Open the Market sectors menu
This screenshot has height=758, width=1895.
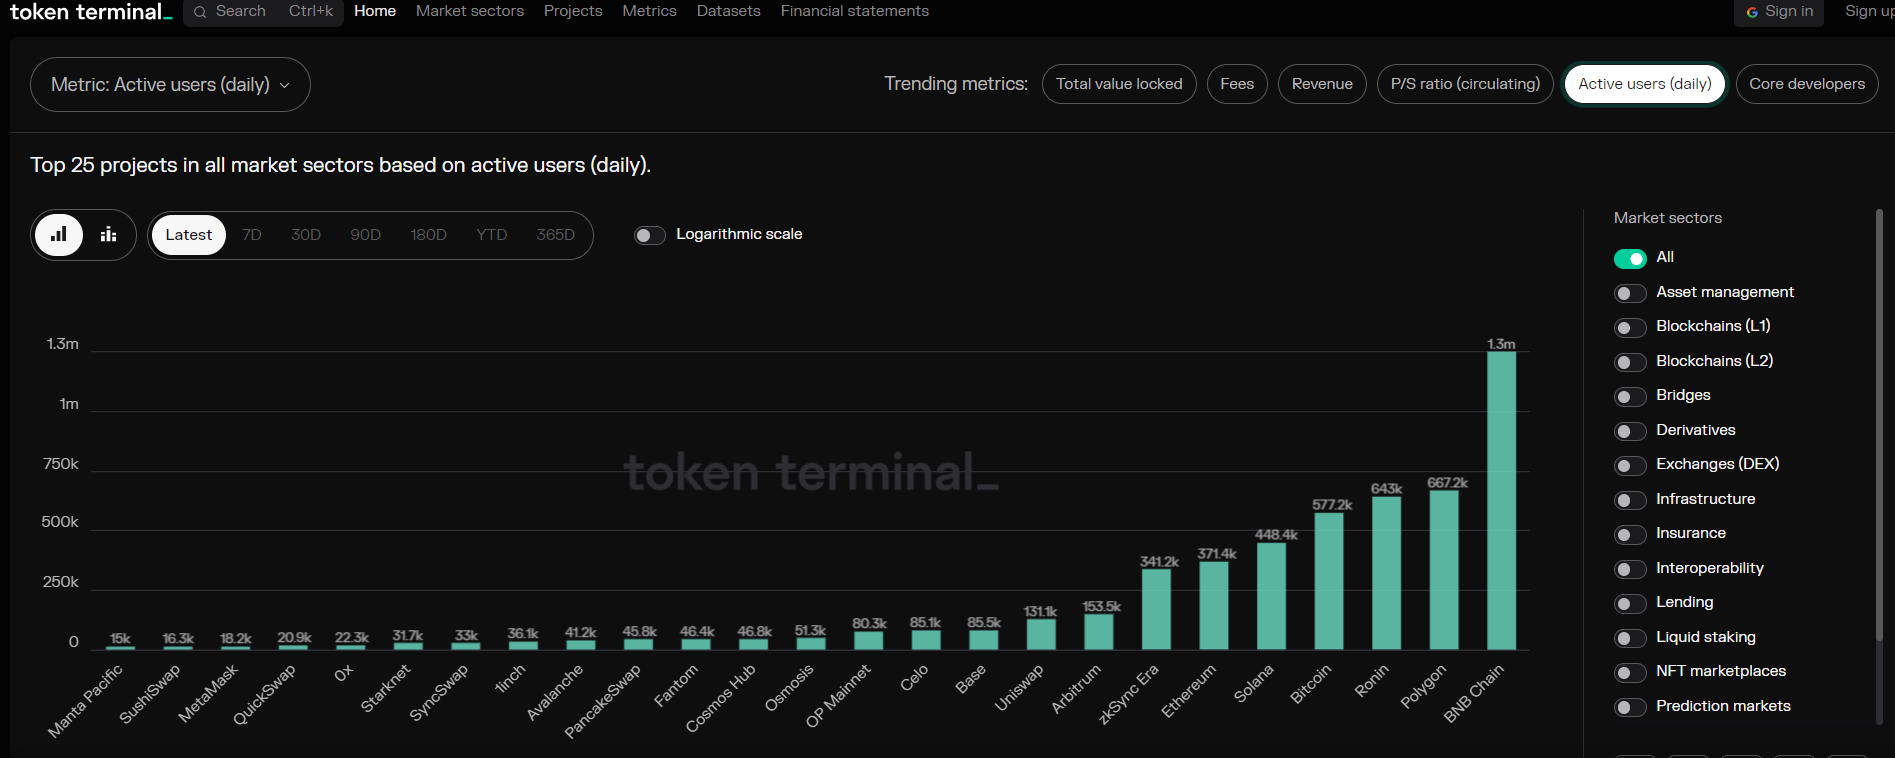(x=469, y=11)
